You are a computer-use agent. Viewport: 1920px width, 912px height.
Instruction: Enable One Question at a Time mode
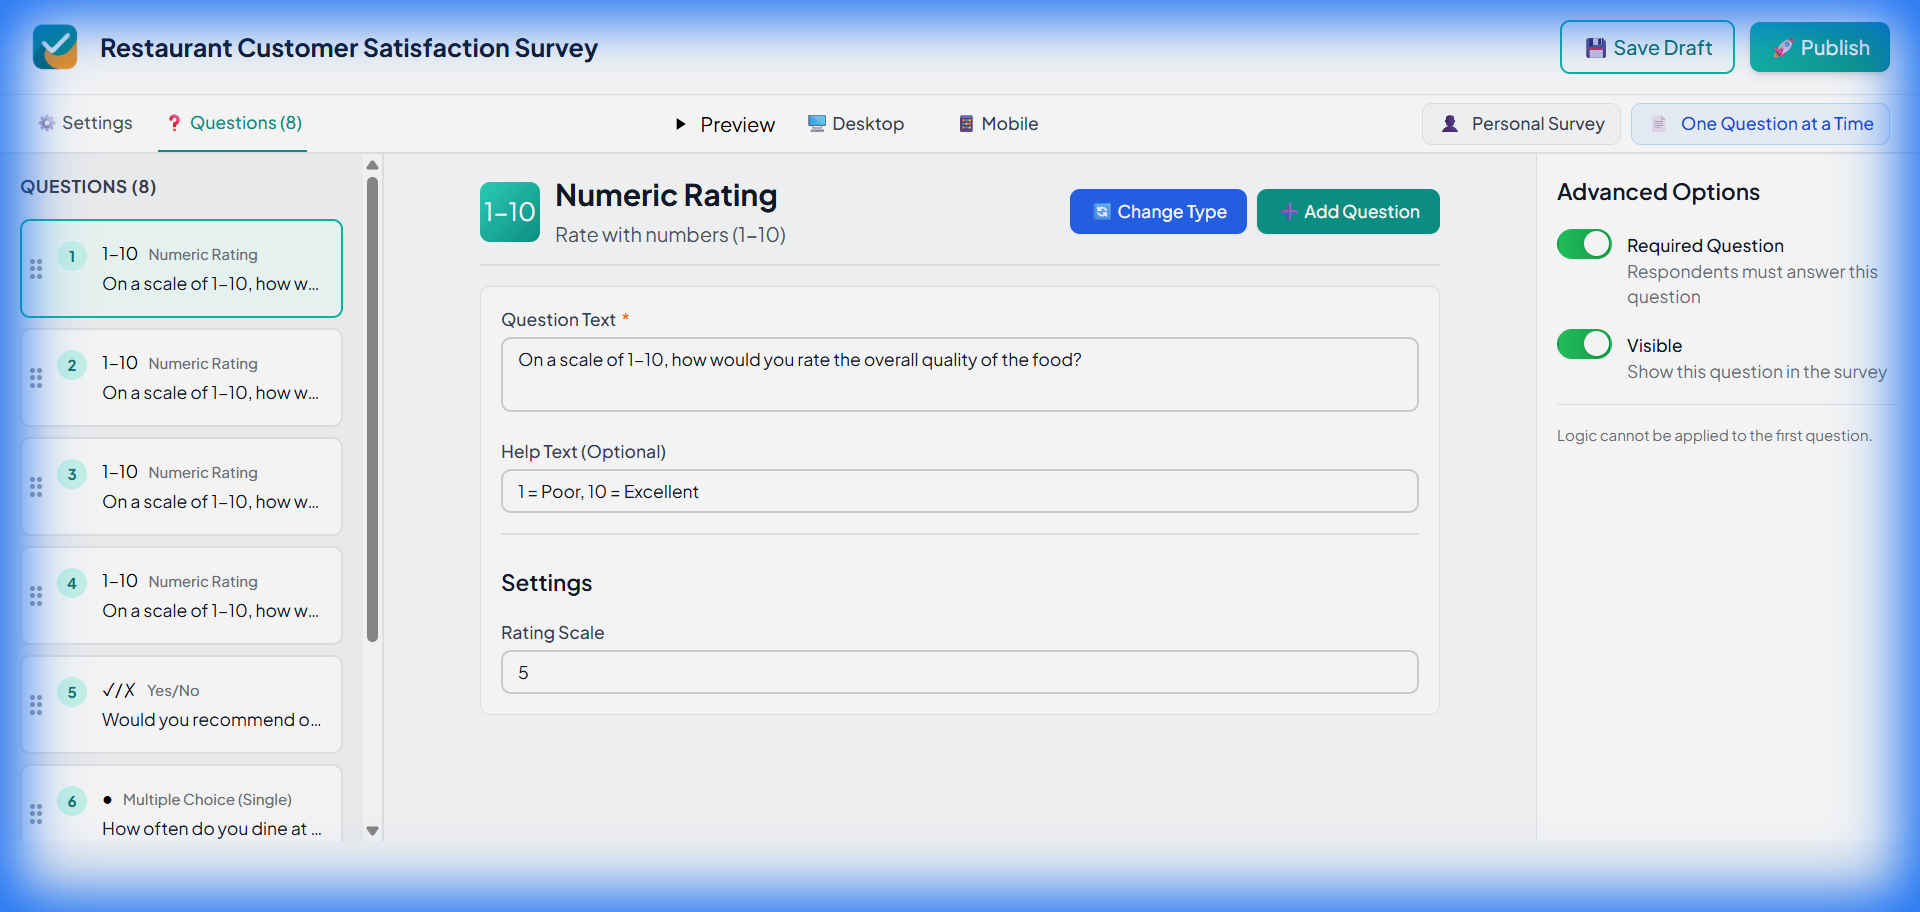click(x=1760, y=123)
